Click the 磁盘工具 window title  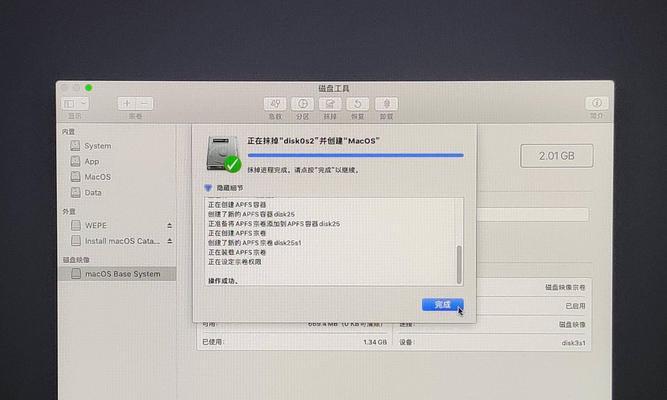coord(334,89)
